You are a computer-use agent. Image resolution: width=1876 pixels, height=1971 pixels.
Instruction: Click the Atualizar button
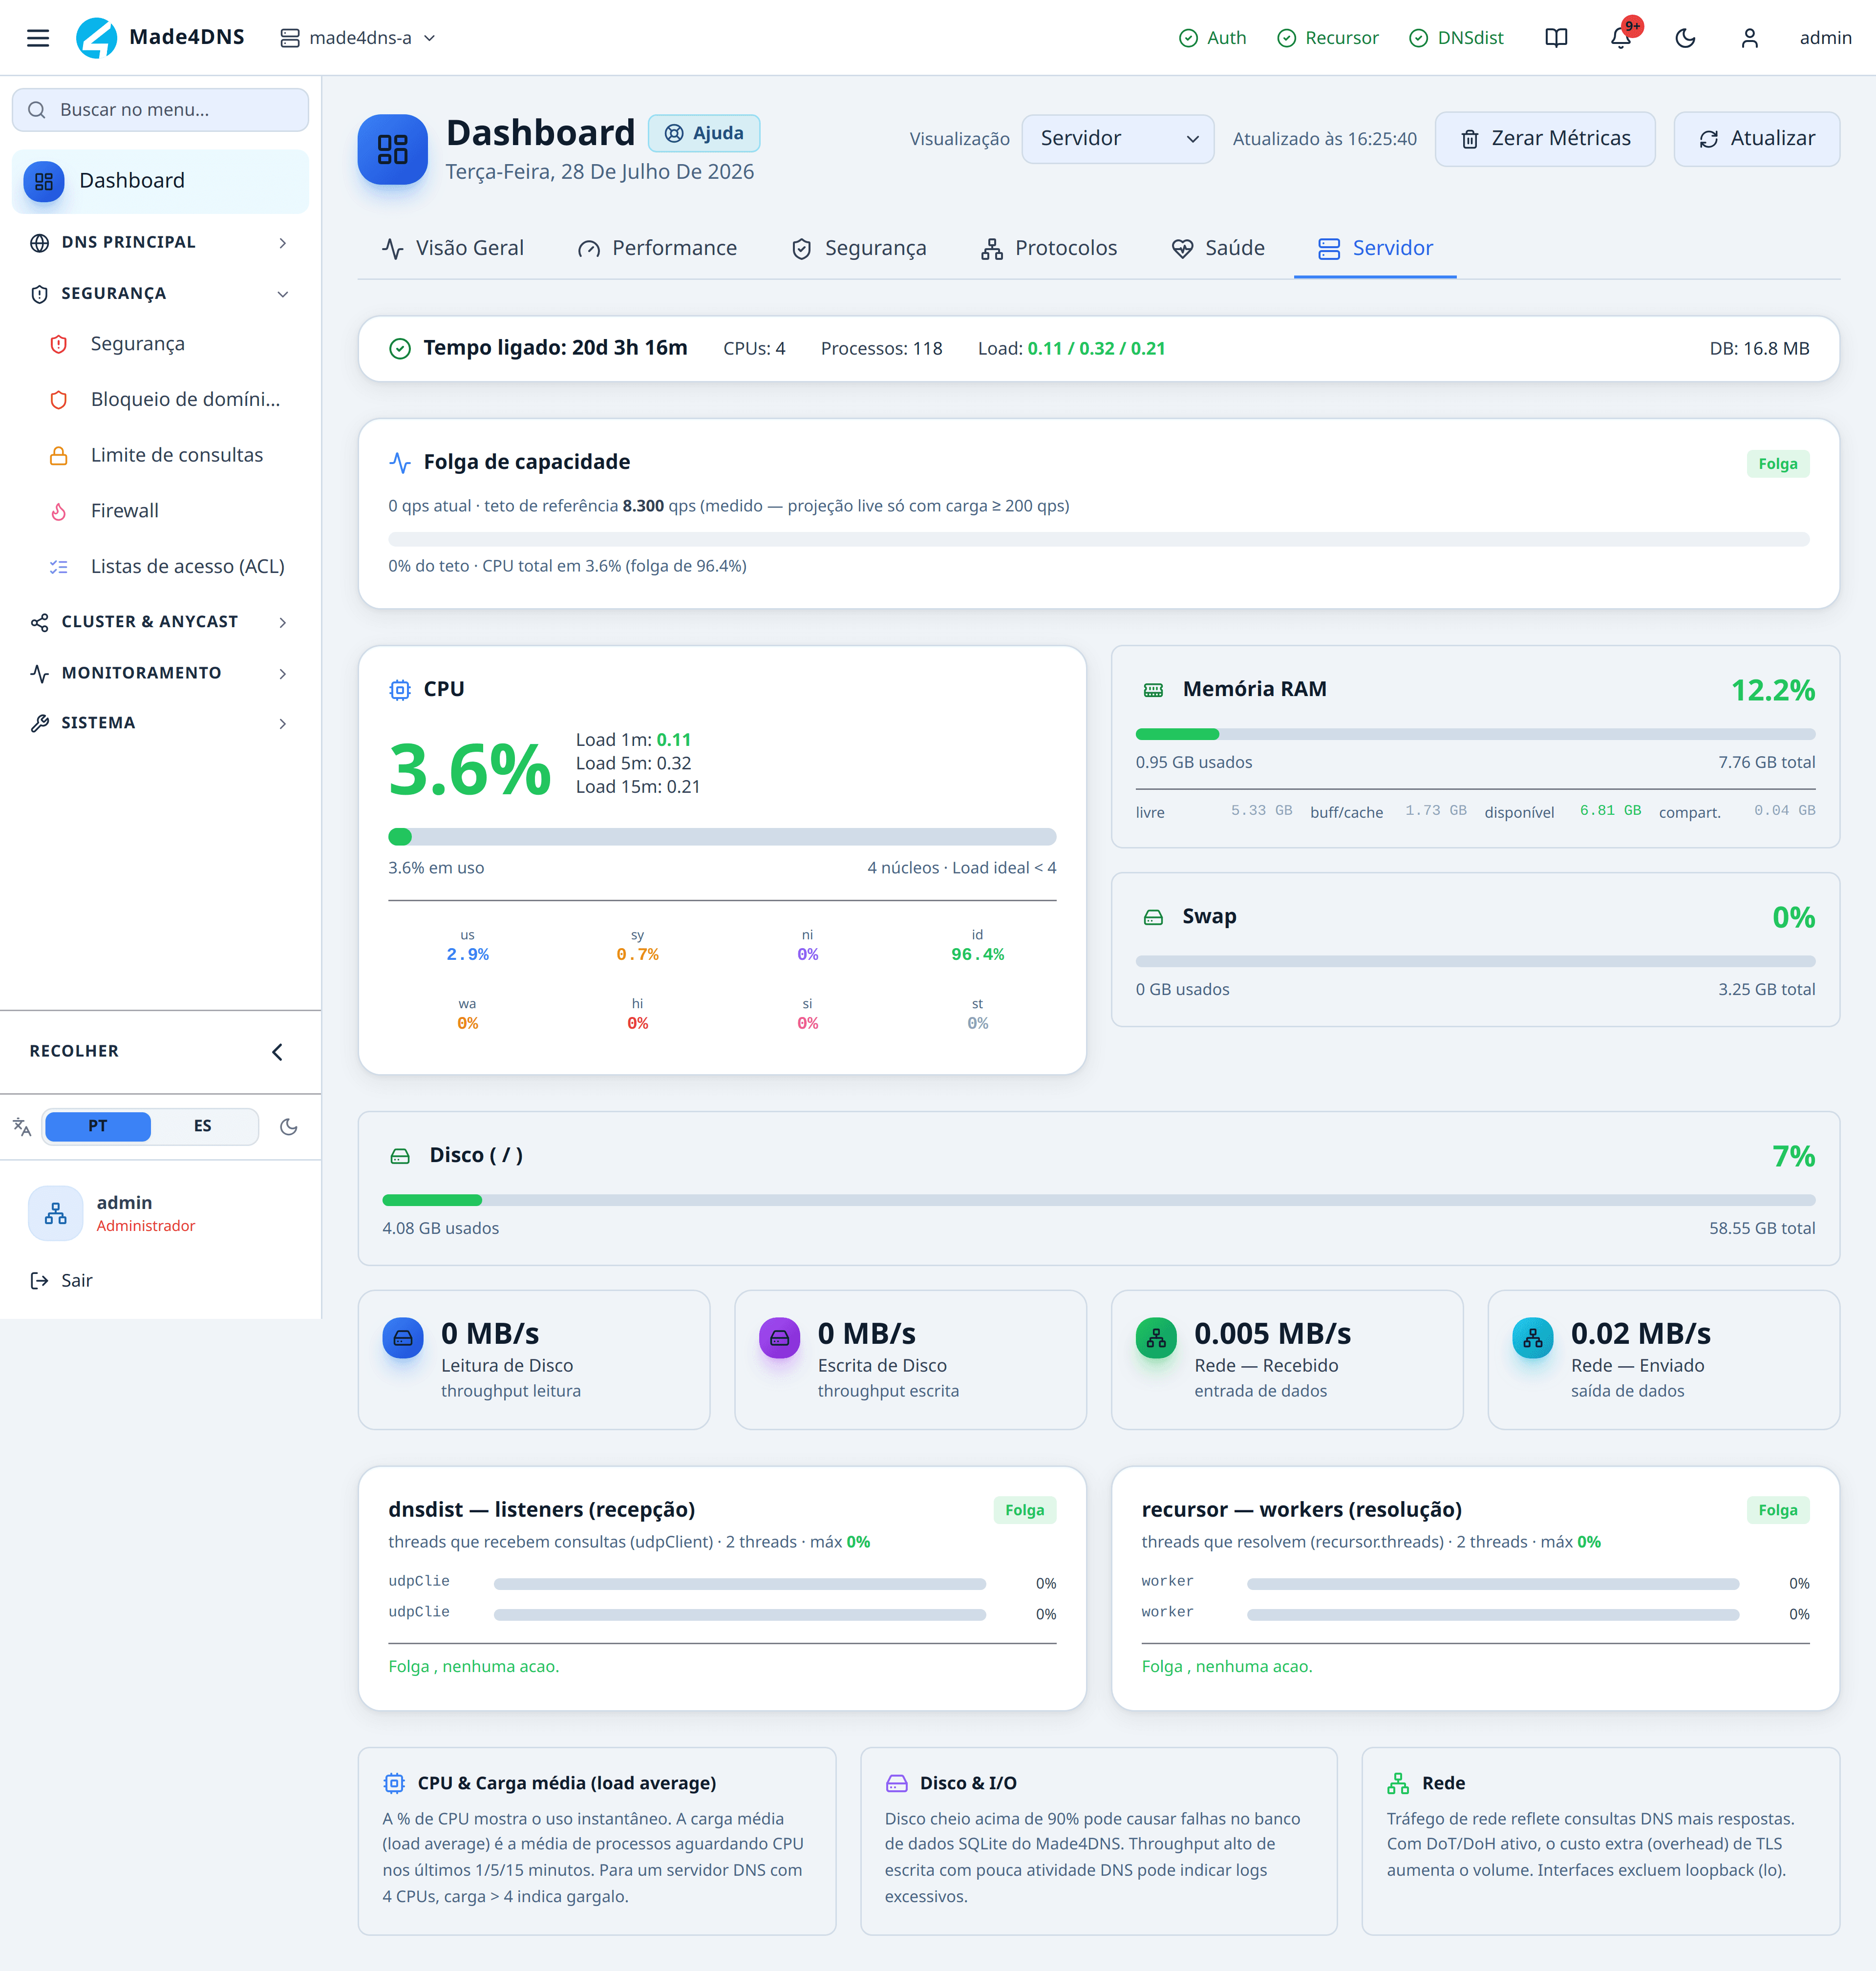coord(1757,138)
